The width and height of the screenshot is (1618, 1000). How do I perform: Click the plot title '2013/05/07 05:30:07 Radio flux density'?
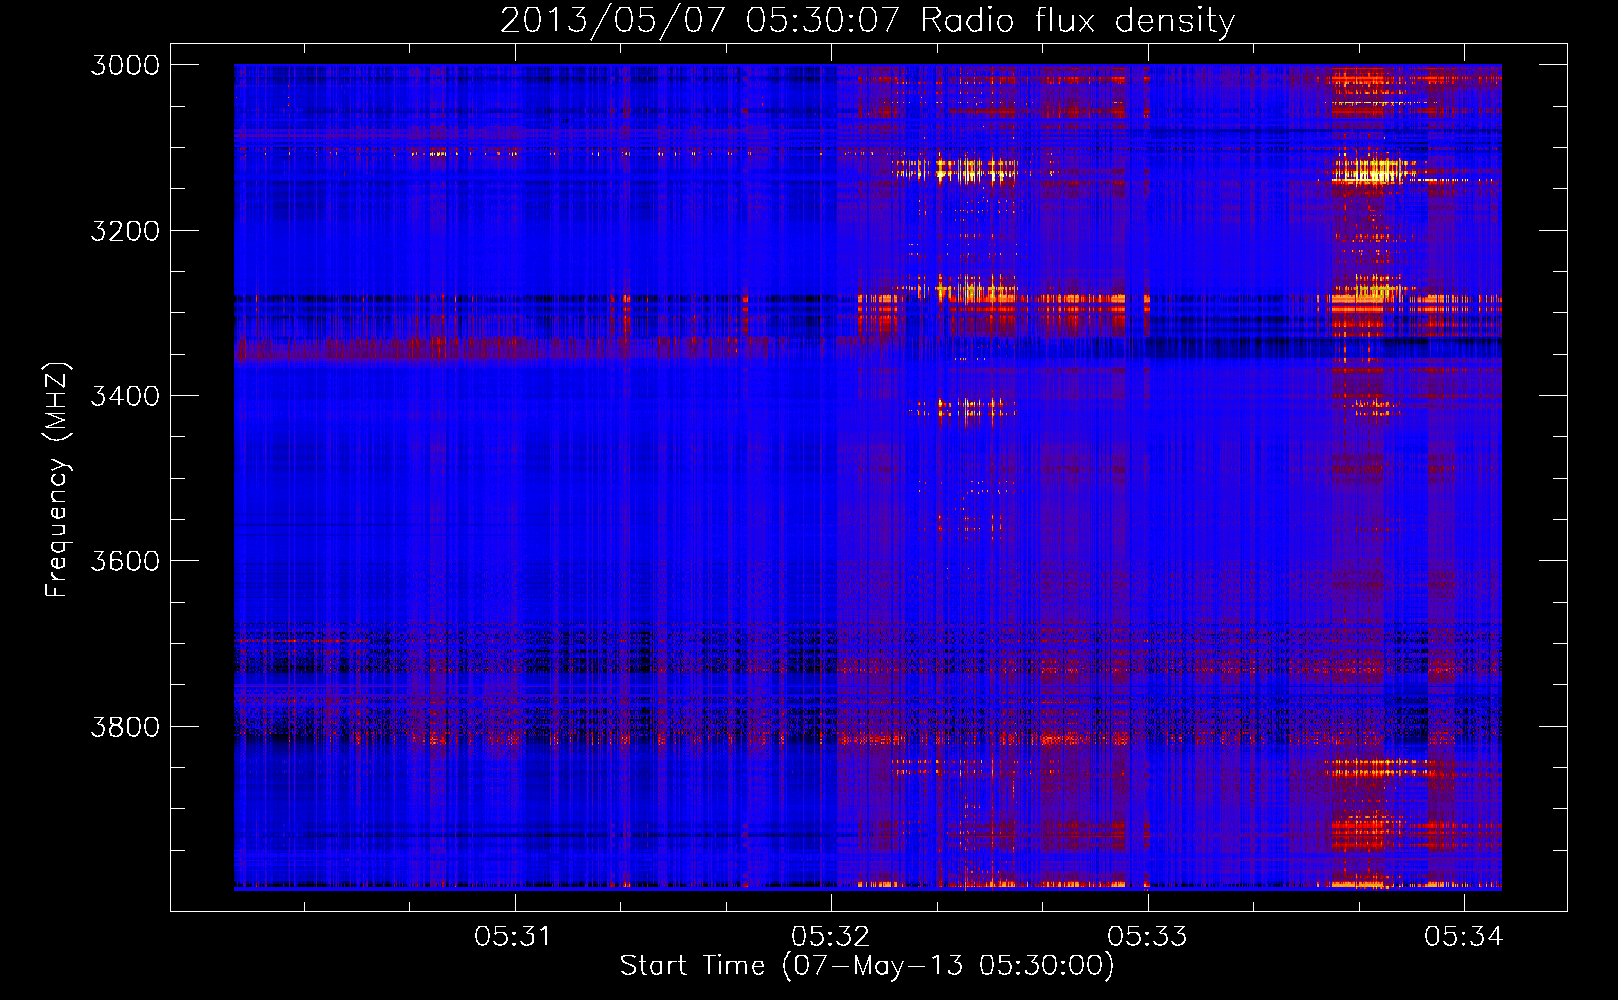(x=867, y=21)
